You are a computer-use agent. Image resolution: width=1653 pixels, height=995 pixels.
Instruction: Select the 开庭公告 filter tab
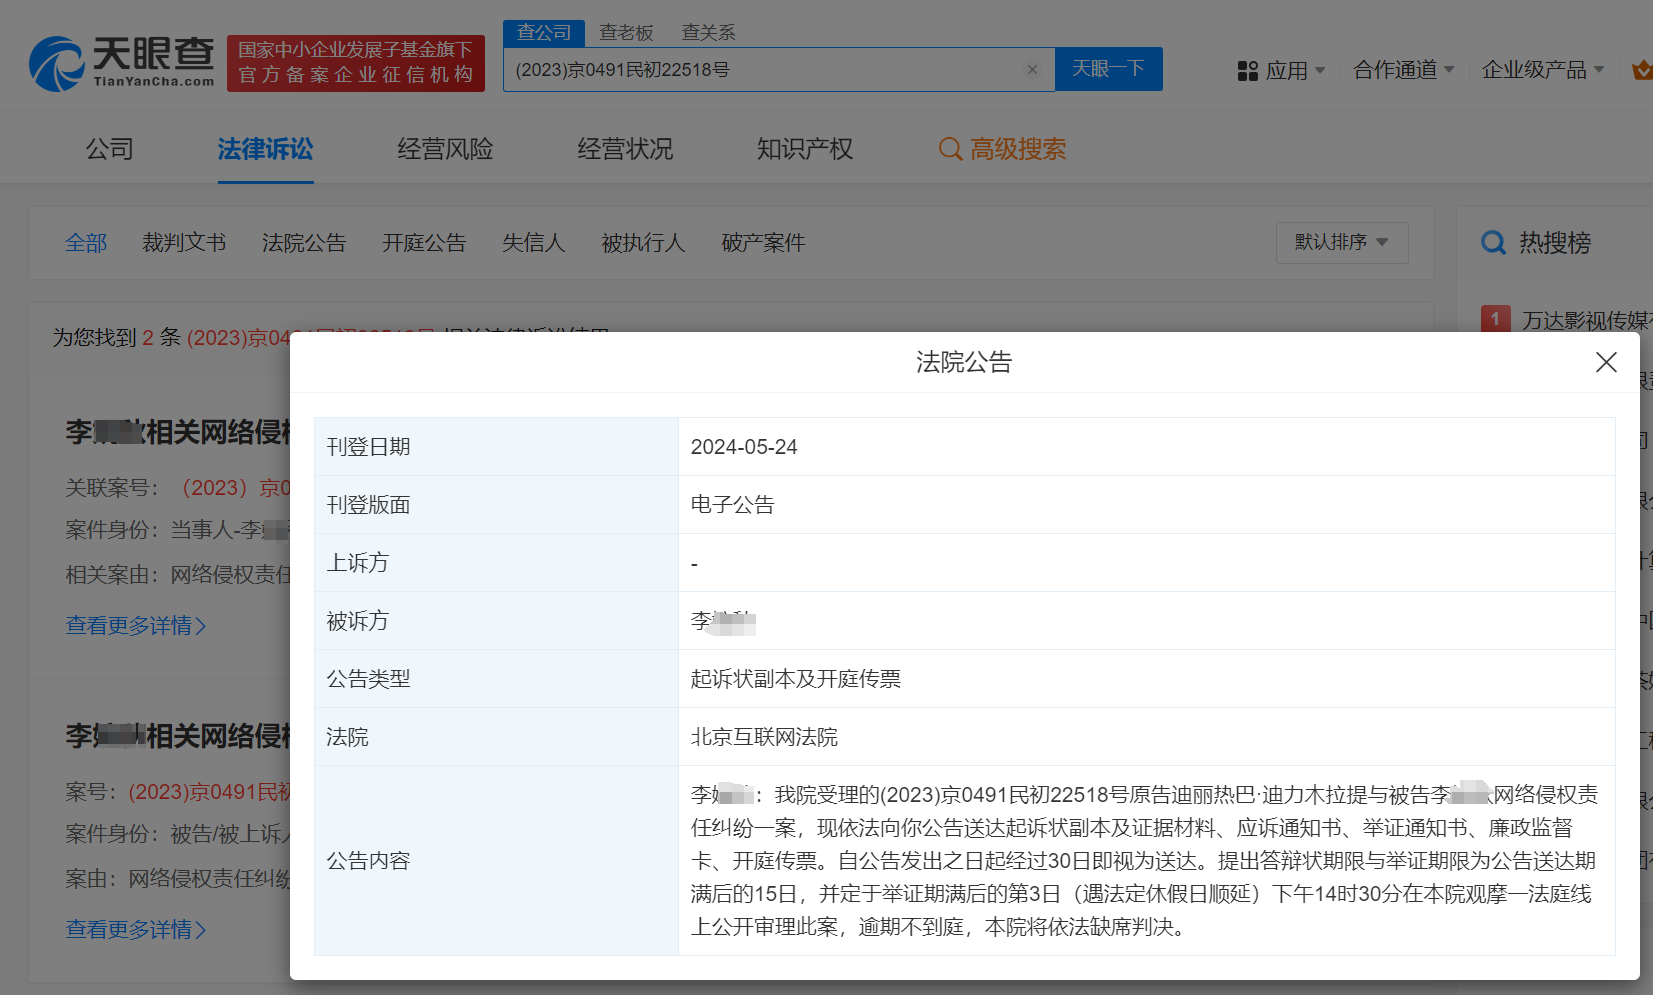pyautogui.click(x=424, y=242)
